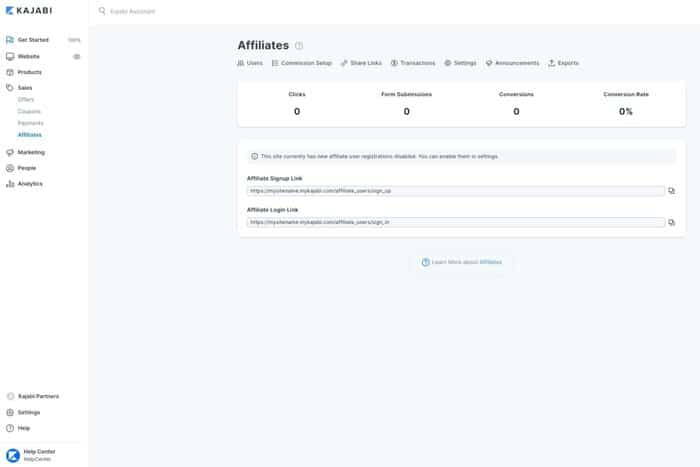Click the Marketing megaphone icon

coord(10,152)
